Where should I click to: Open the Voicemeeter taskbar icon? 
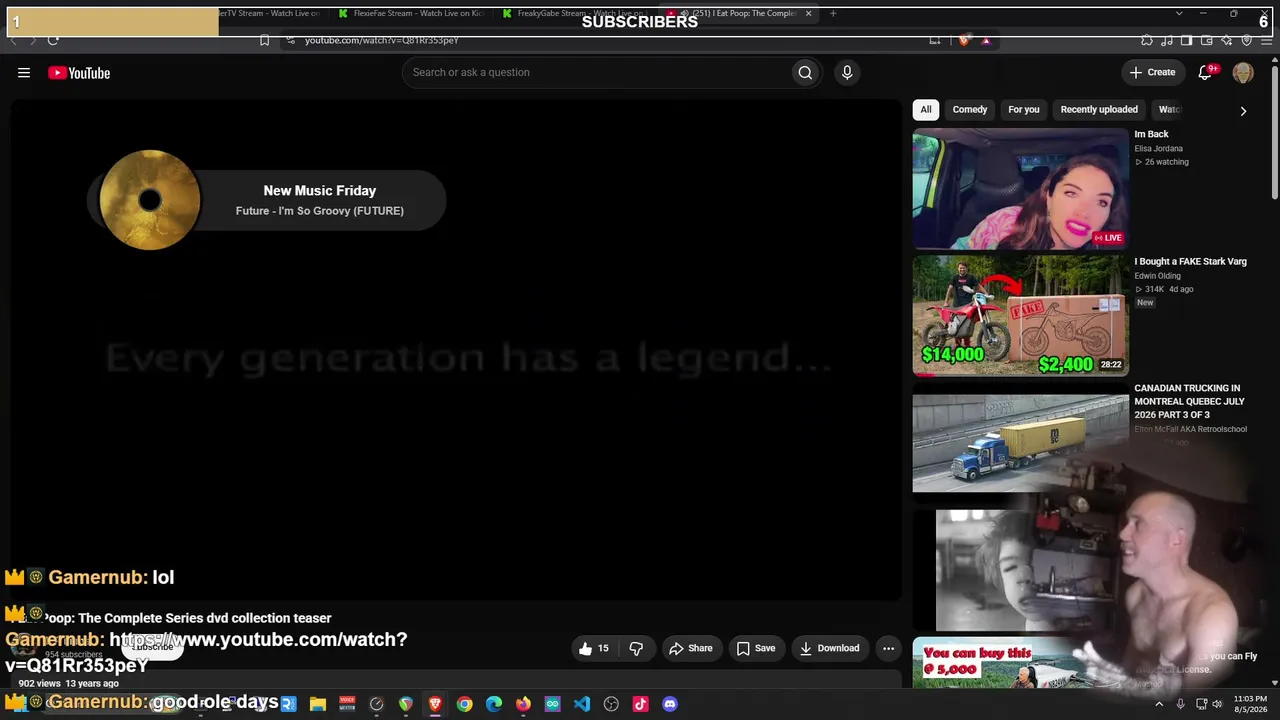(347, 704)
